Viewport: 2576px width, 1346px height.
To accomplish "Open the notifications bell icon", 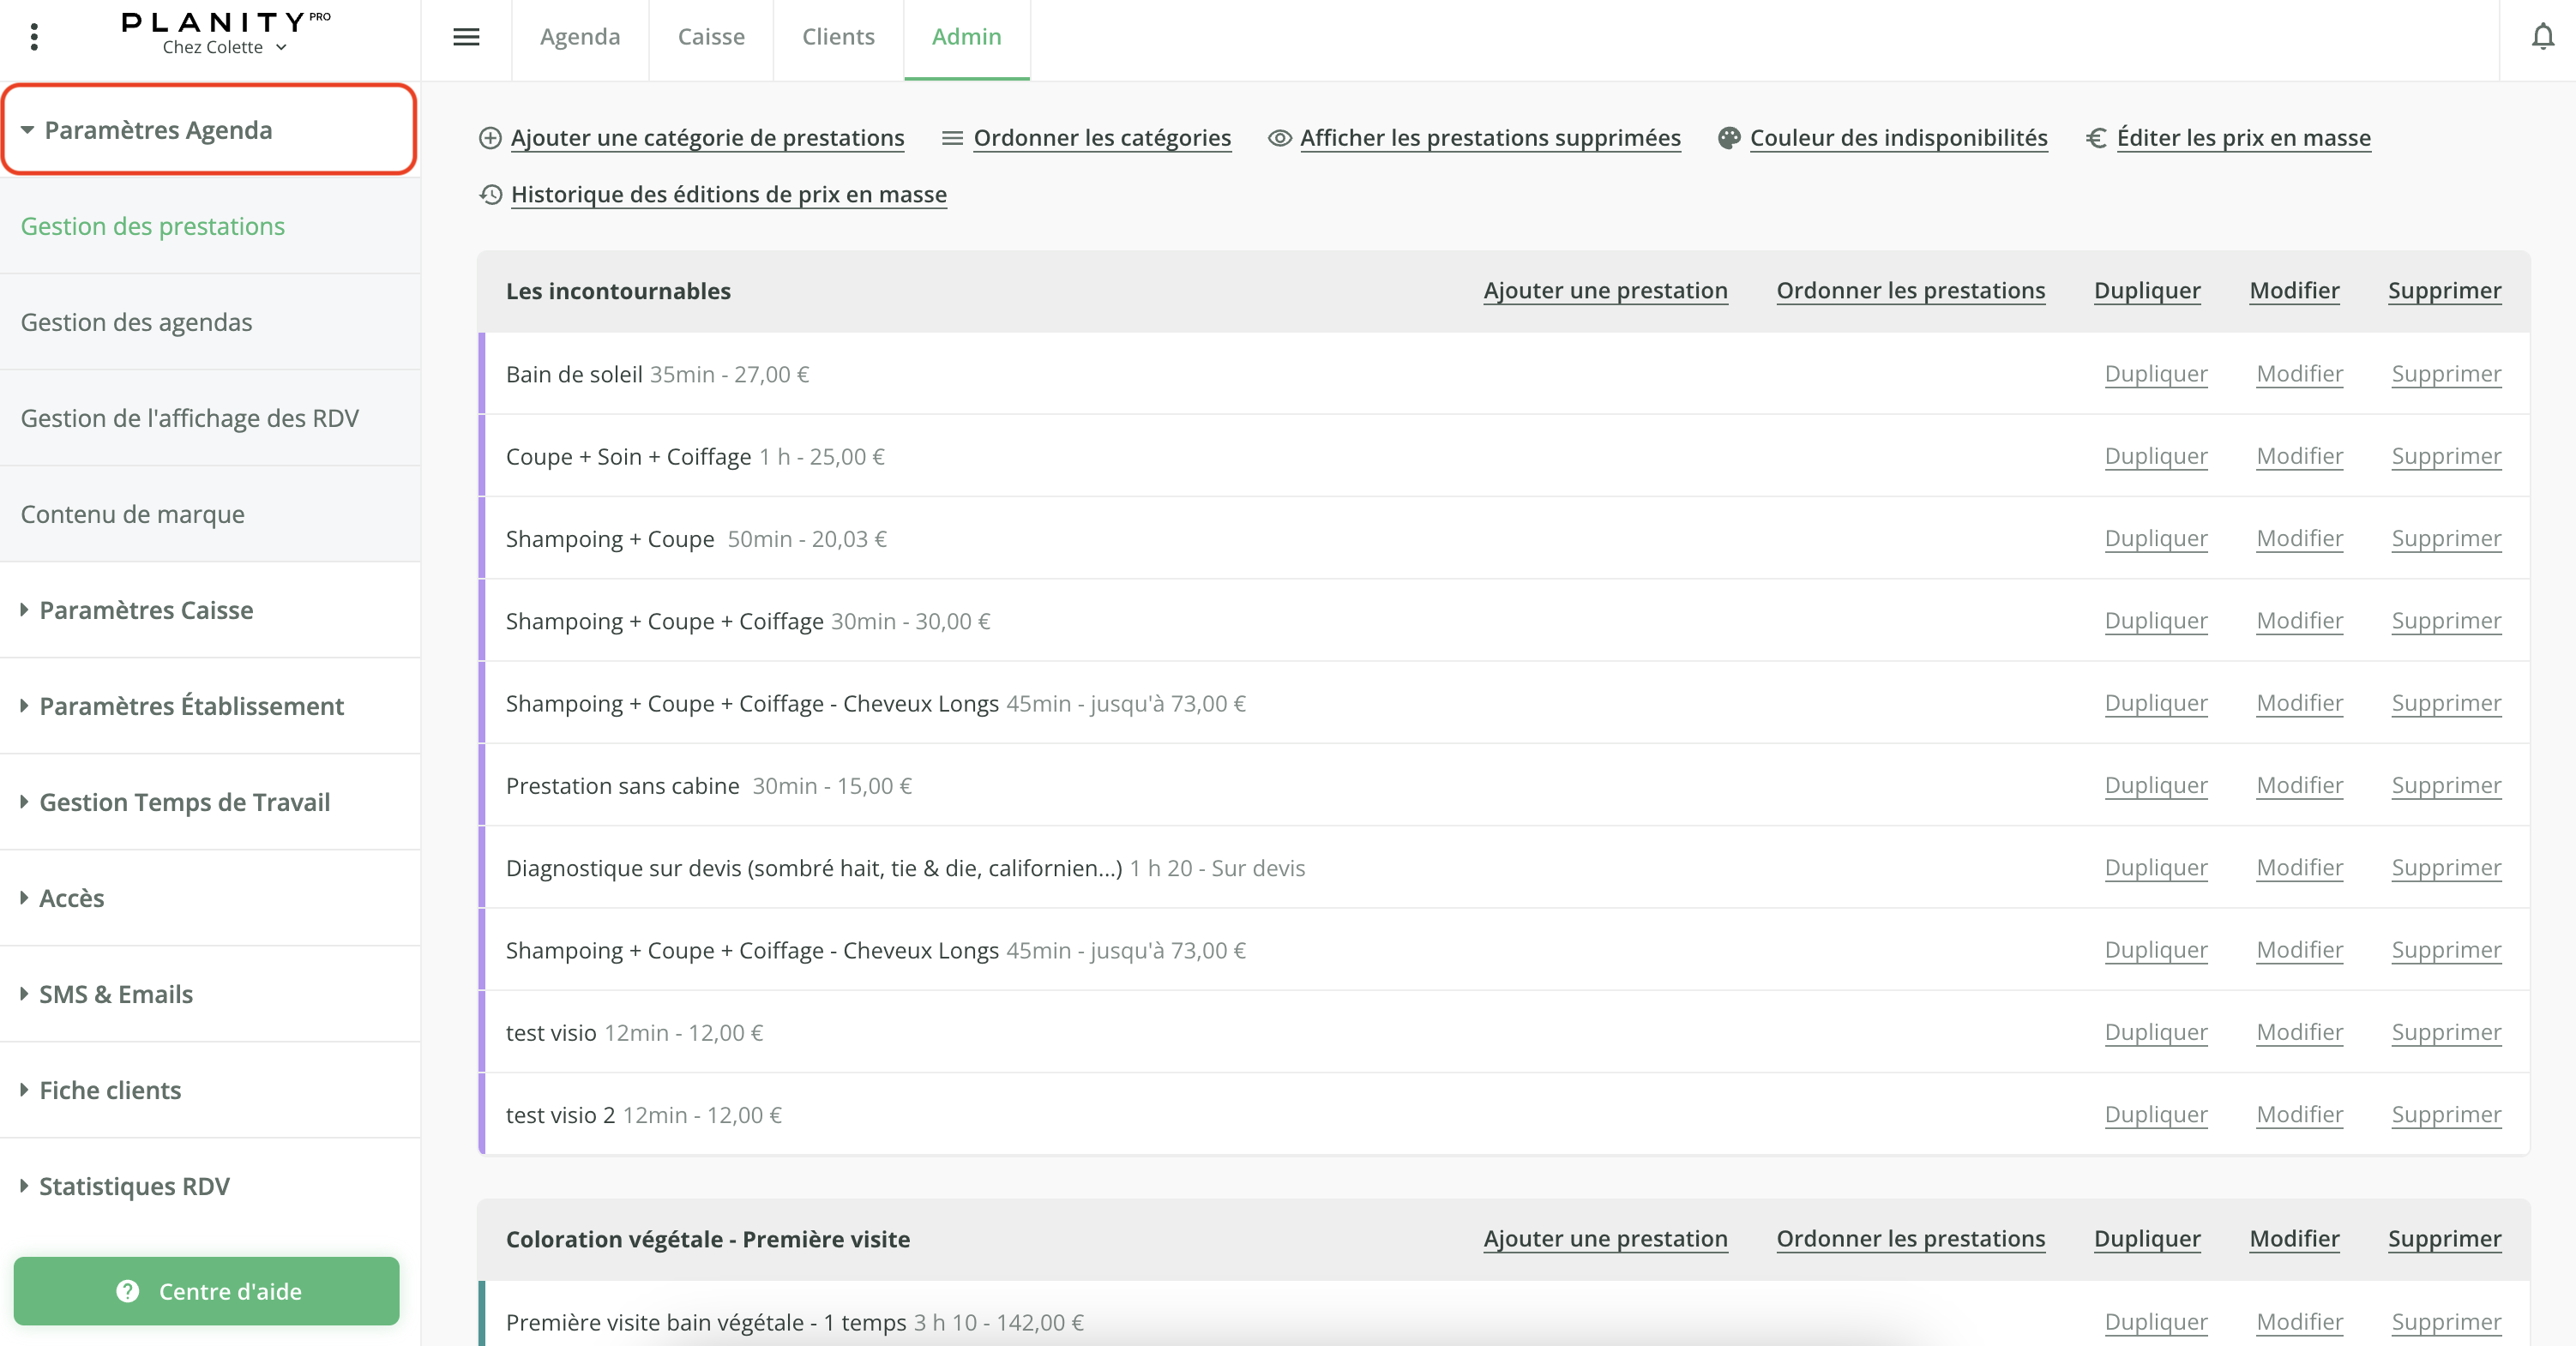I will [2542, 37].
